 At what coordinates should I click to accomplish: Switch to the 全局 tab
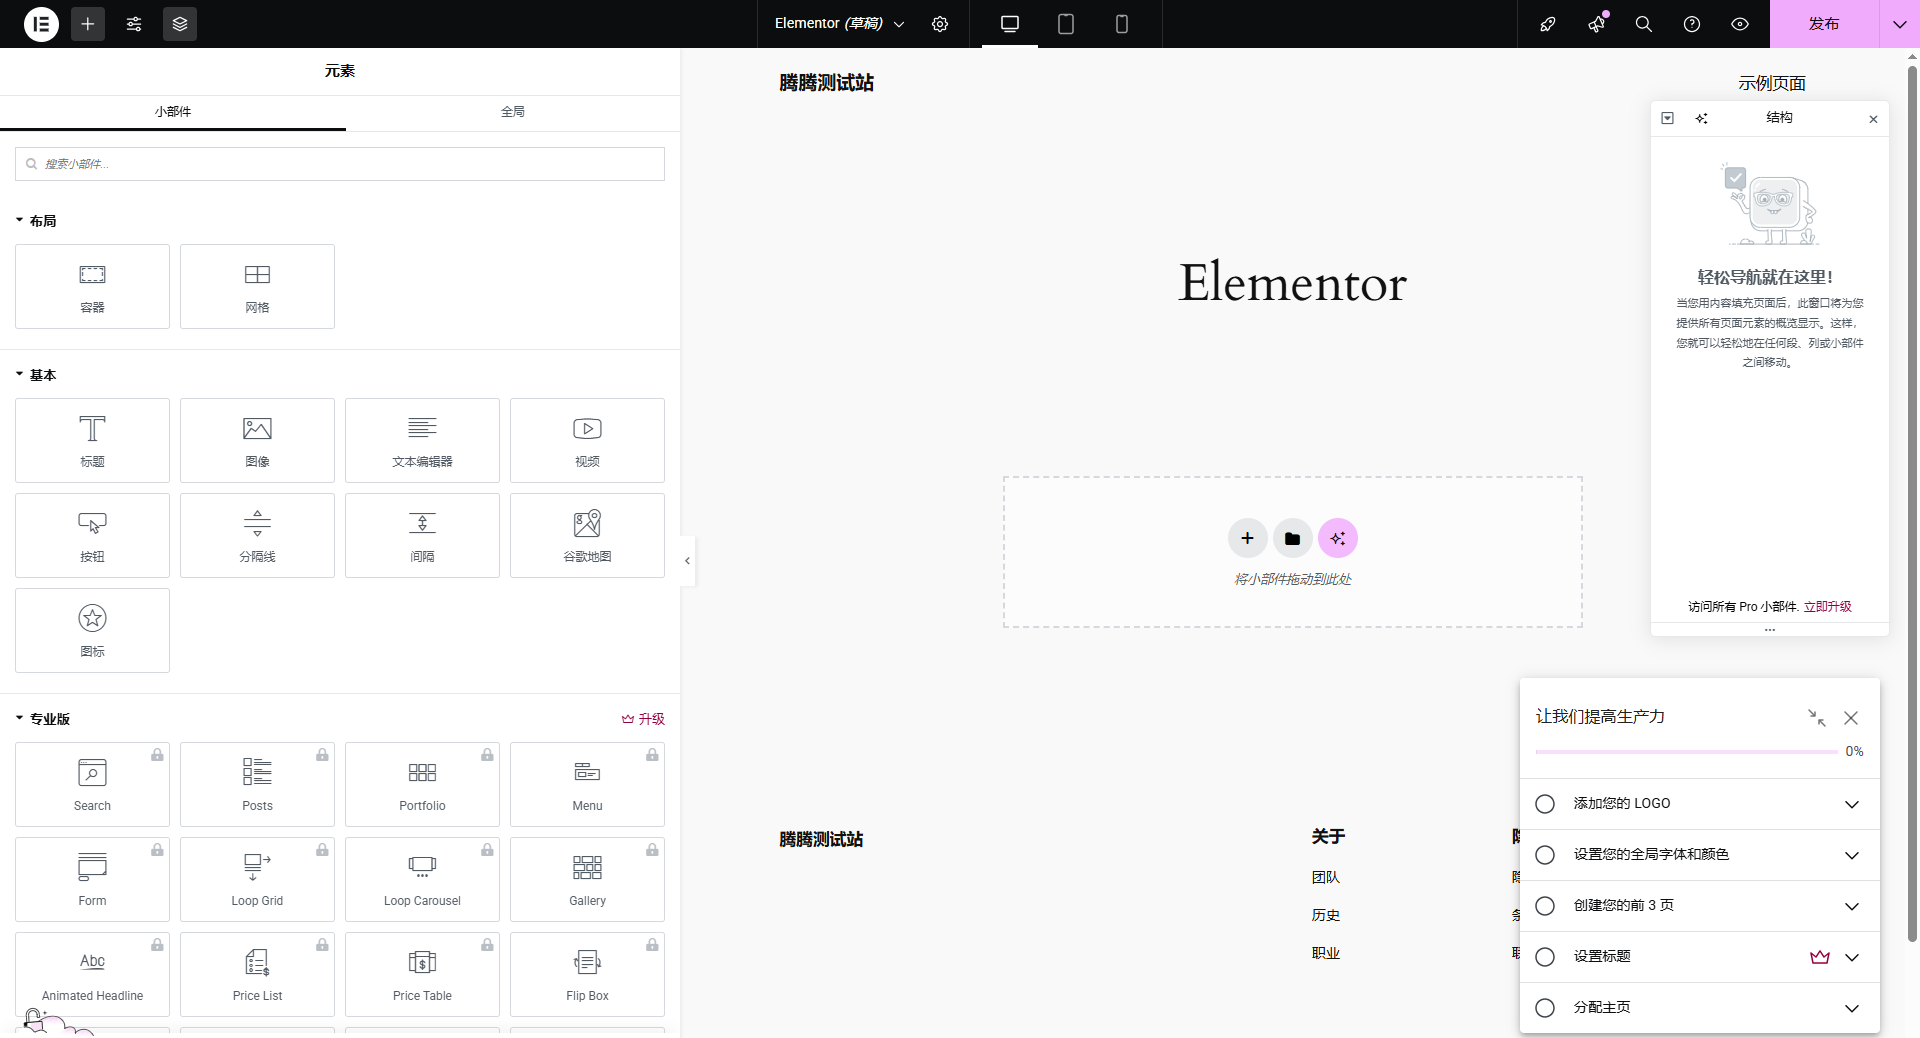tap(513, 112)
